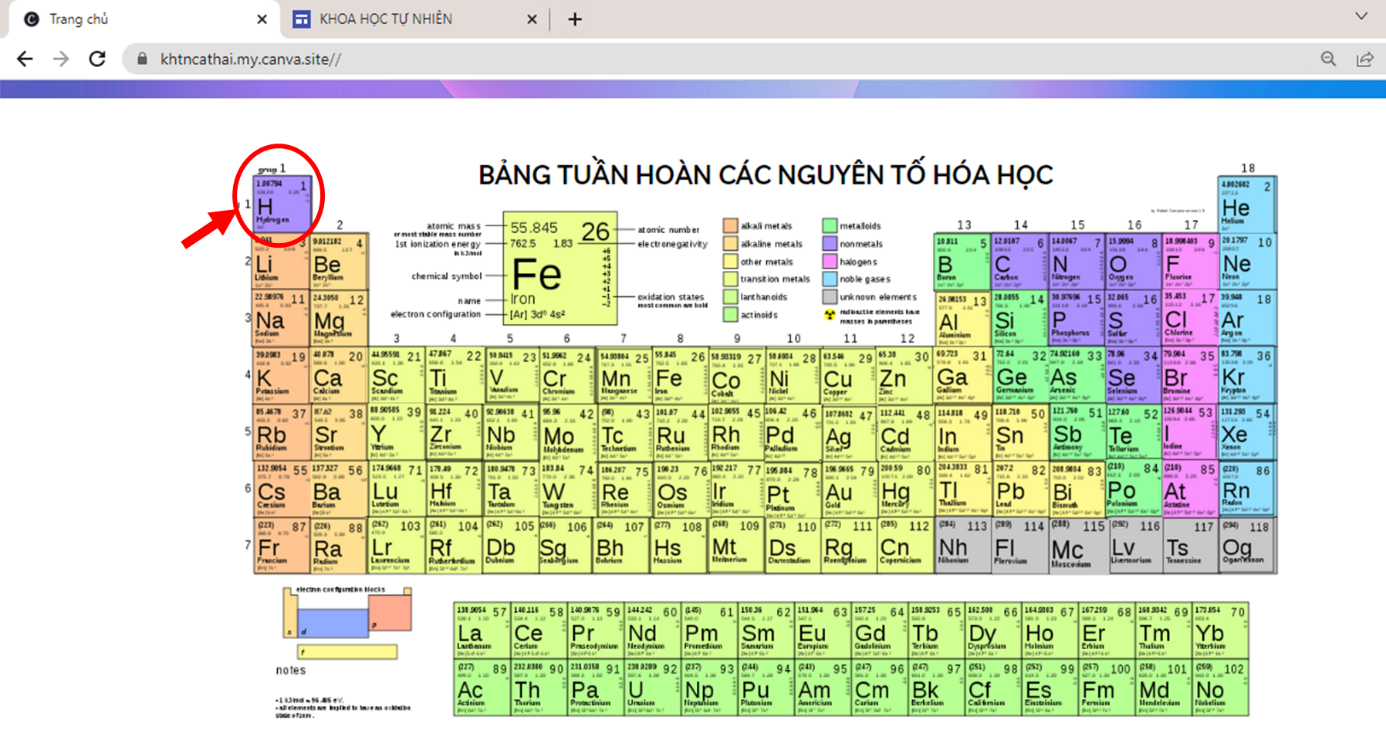Viewport: 1386px width, 754px height.
Task: Close the Trang chủ tab
Action: 262,19
